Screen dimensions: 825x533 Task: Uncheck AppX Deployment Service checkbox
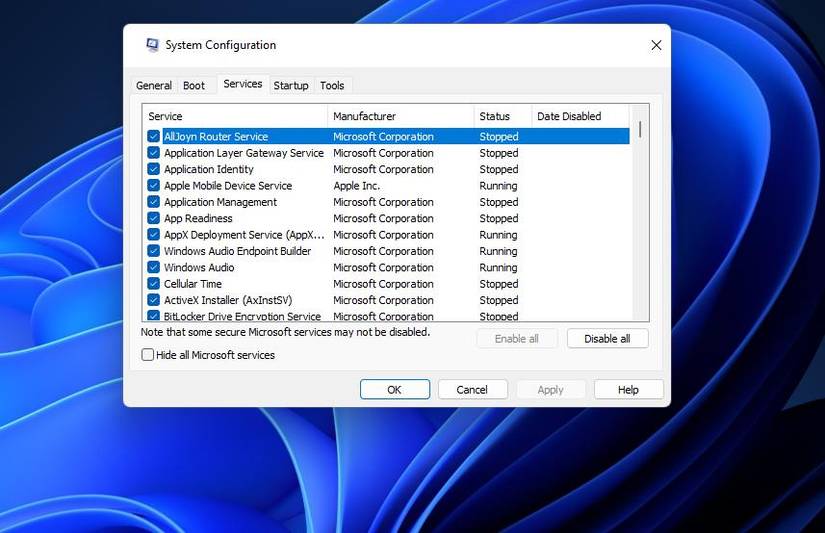tap(154, 235)
